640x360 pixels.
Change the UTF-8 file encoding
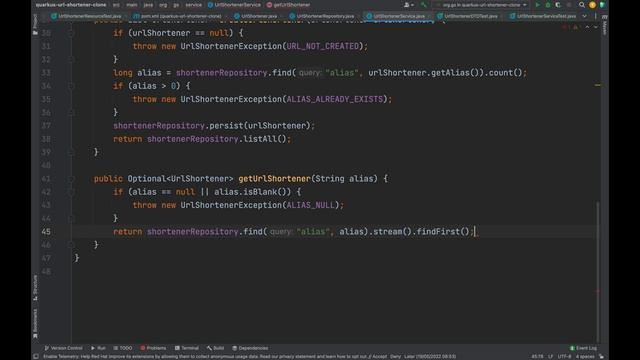(564, 356)
